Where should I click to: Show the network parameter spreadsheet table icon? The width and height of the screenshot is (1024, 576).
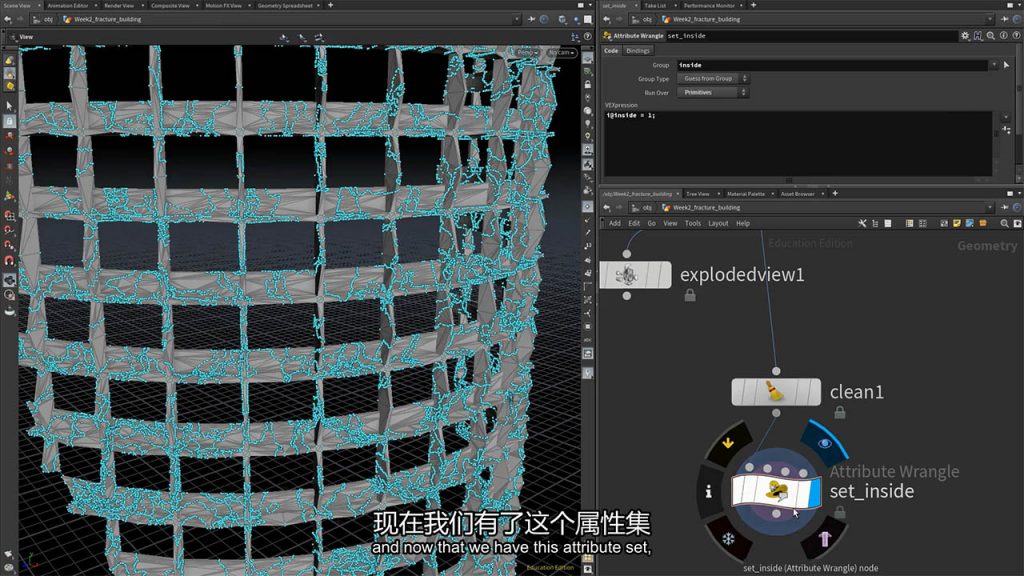909,223
